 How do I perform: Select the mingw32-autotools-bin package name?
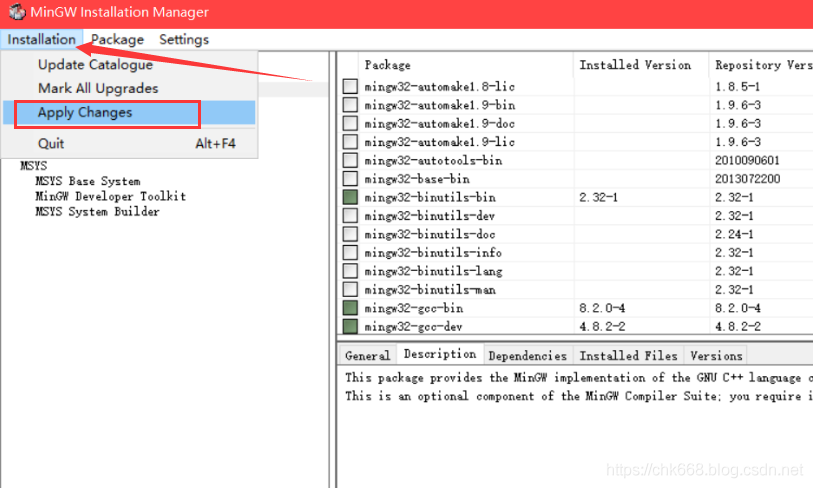tap(433, 160)
